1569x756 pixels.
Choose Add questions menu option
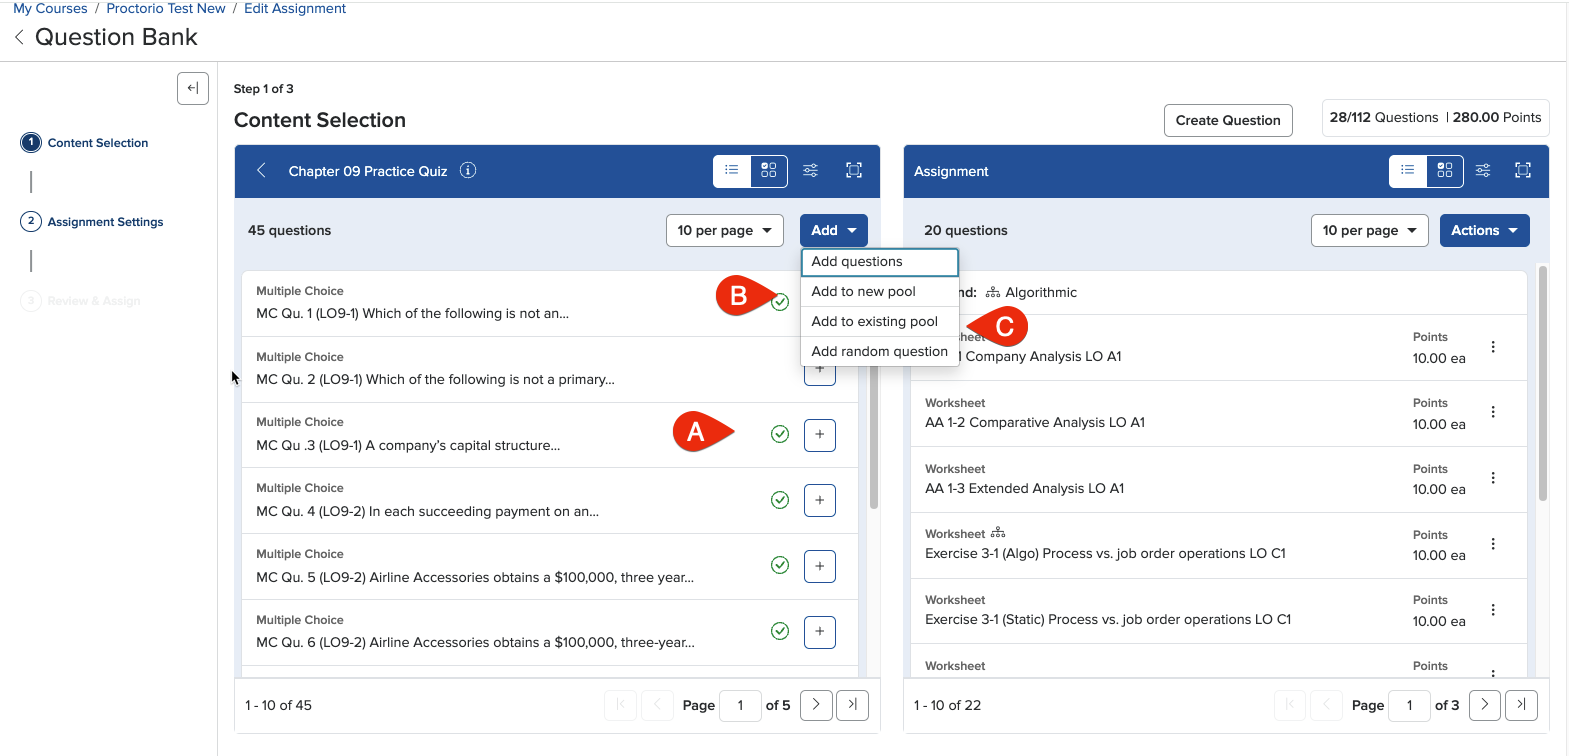pyautogui.click(x=880, y=262)
